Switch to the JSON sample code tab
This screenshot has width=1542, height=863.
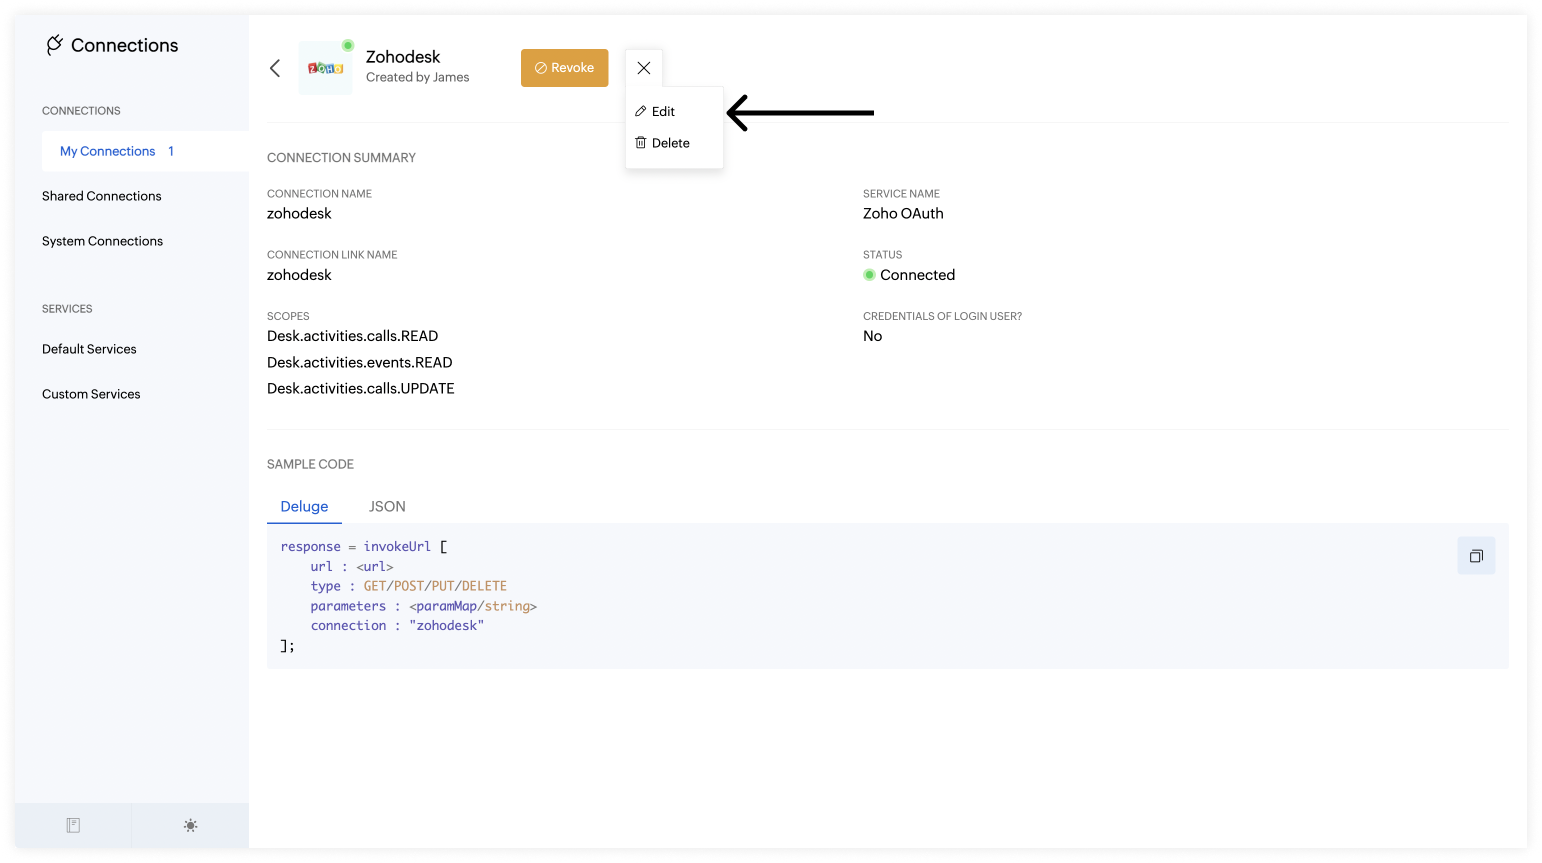pyautogui.click(x=387, y=507)
